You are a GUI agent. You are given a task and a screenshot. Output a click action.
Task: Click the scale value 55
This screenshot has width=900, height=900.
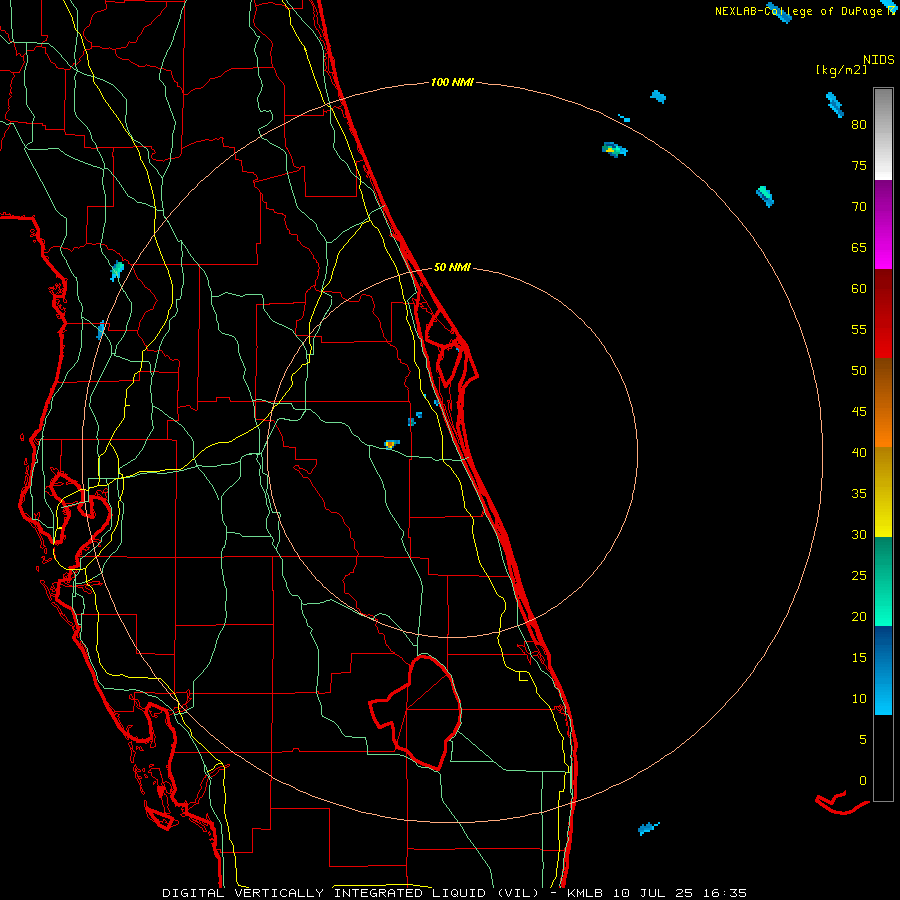coord(859,329)
